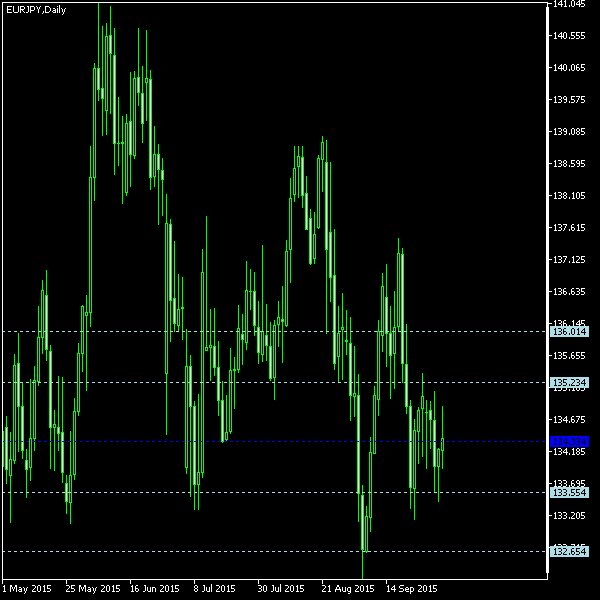The width and height of the screenshot is (600, 600).
Task: Click the 21 Aug 2015 date label
Action: click(348, 588)
